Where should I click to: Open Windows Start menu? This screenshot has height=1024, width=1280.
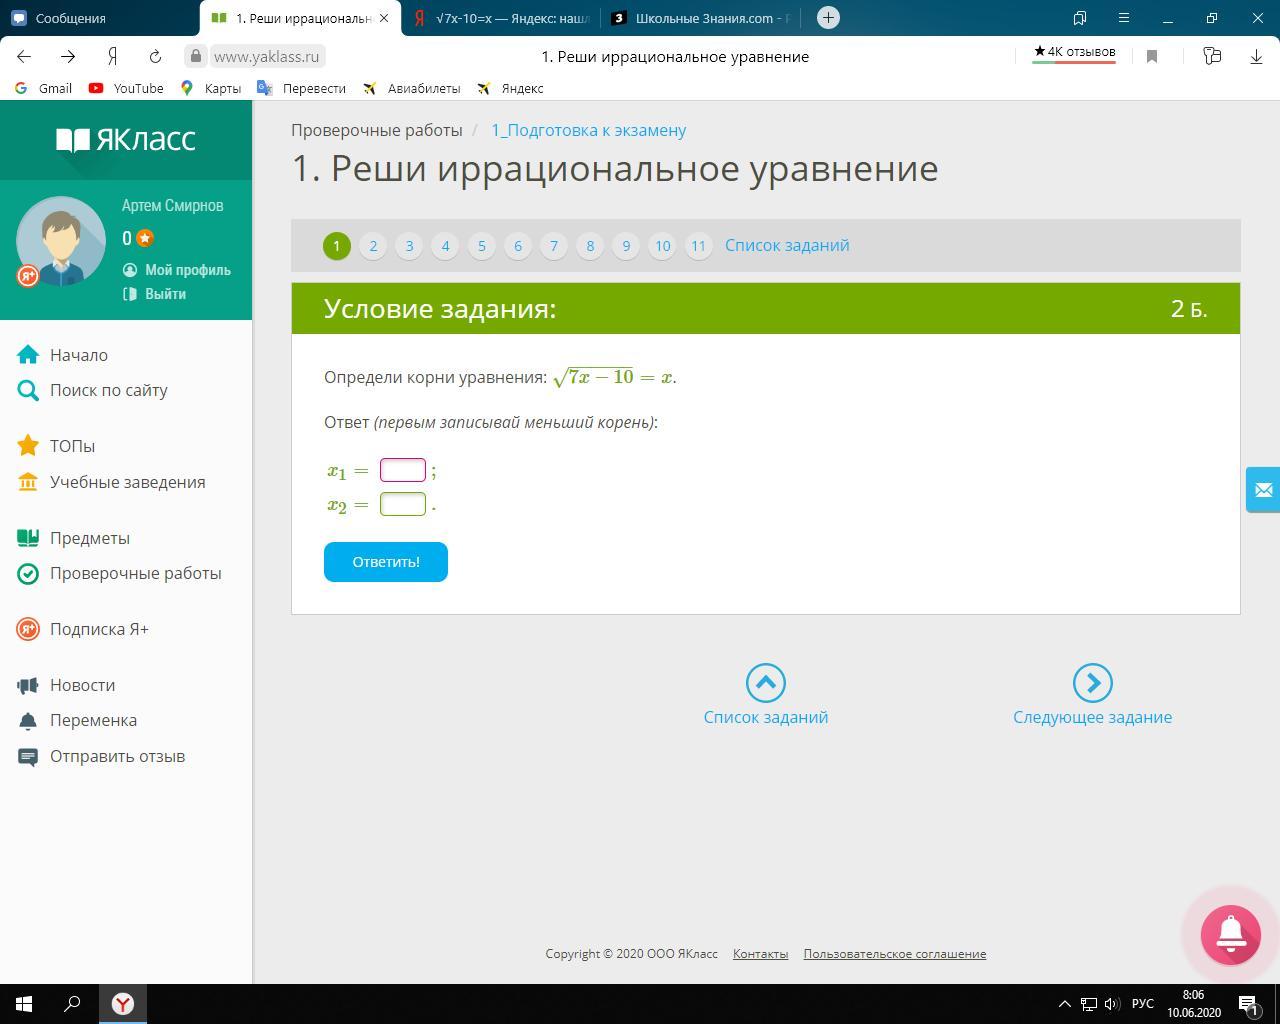(x=24, y=1004)
